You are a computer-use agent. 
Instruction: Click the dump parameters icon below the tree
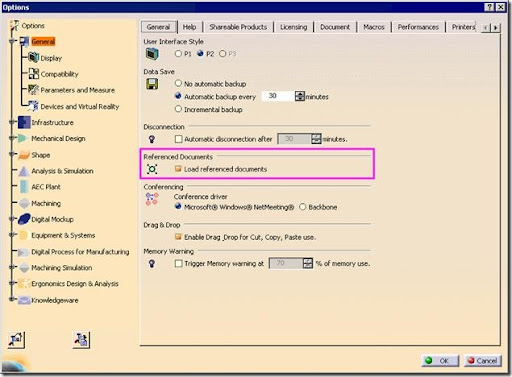(x=81, y=340)
